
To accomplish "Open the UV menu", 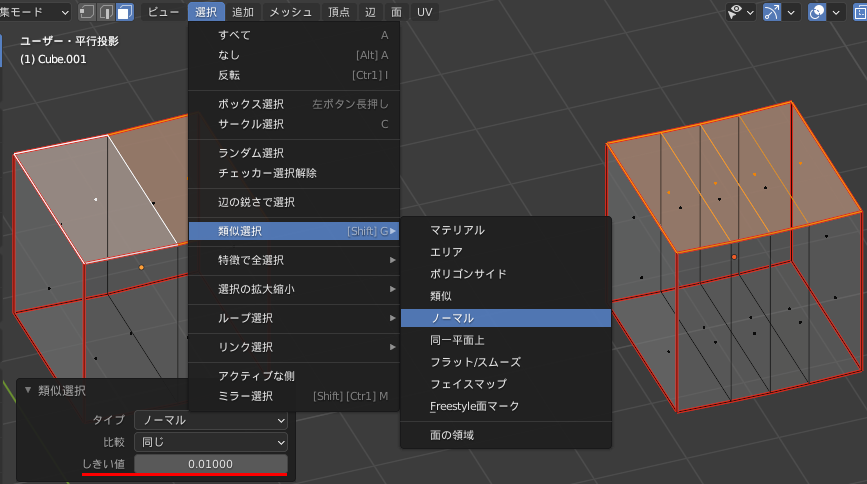I will pyautogui.click(x=425, y=12).
